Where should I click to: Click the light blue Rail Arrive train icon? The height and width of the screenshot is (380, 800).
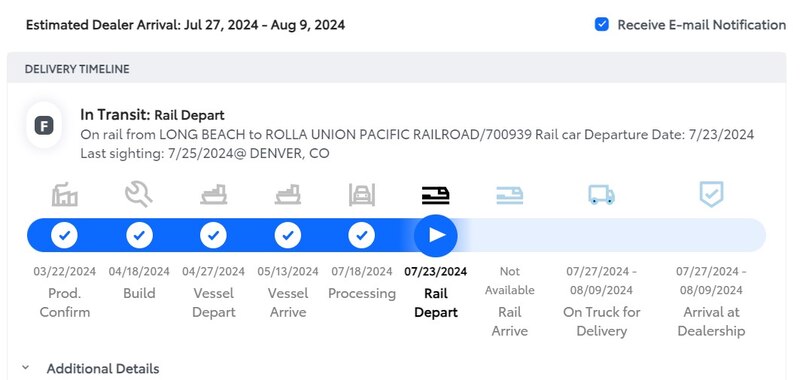pos(510,195)
